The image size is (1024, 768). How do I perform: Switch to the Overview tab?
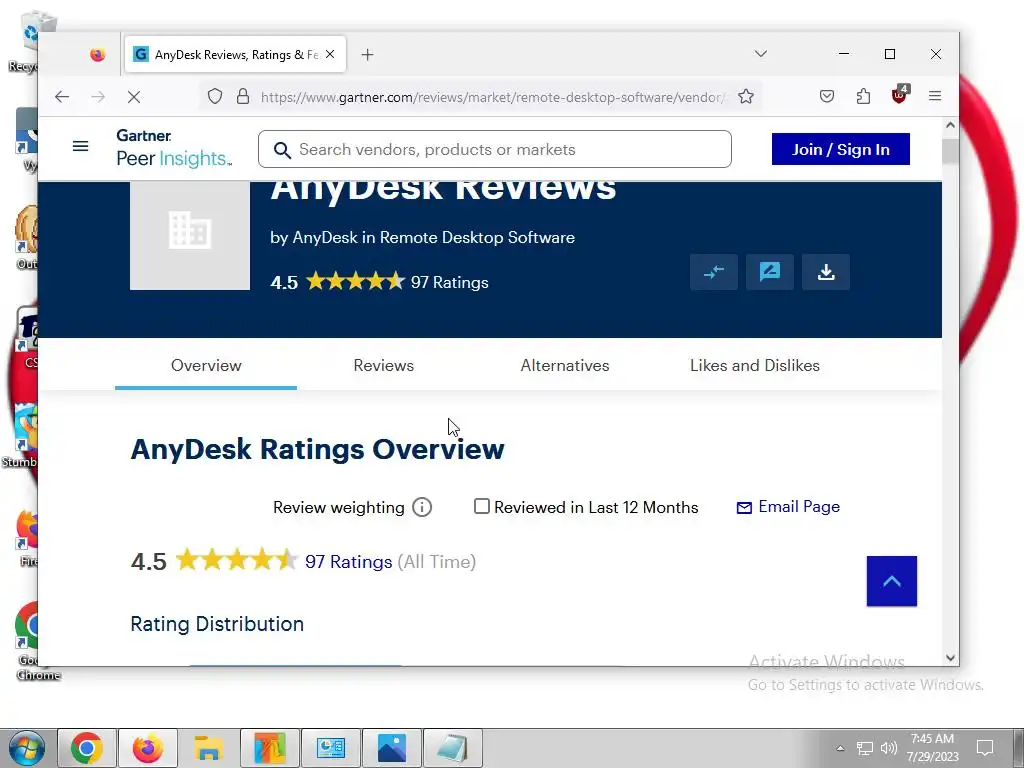[206, 365]
